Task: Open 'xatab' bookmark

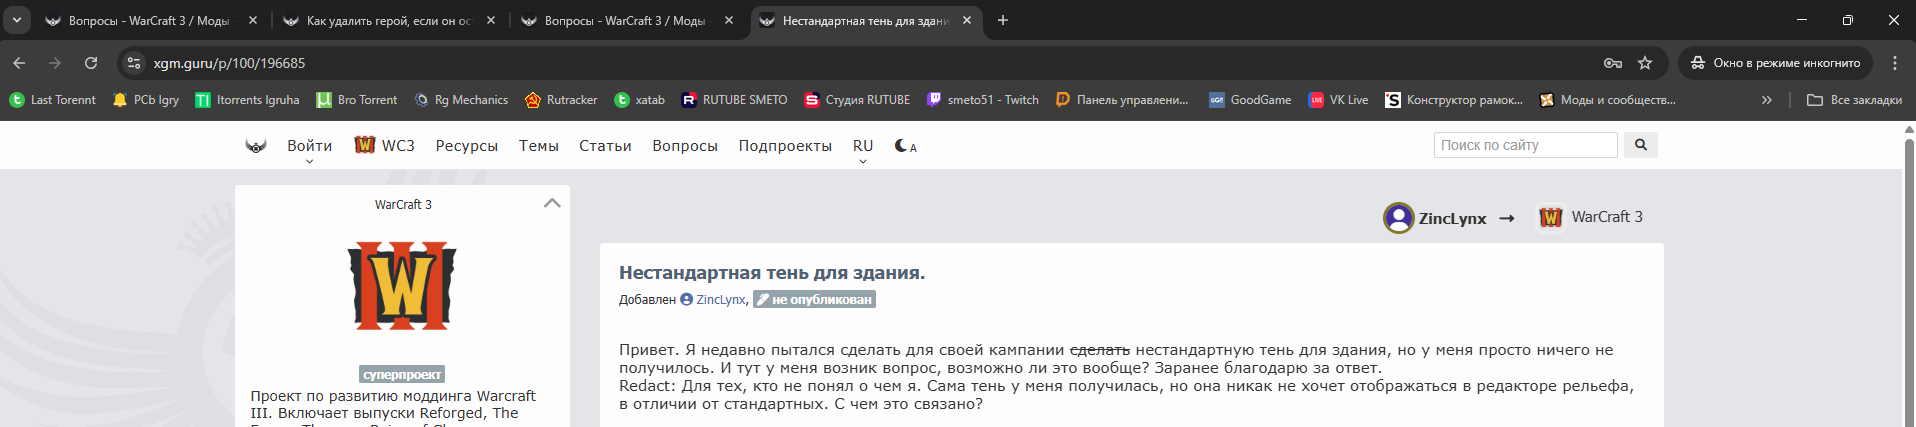Action: coord(639,100)
